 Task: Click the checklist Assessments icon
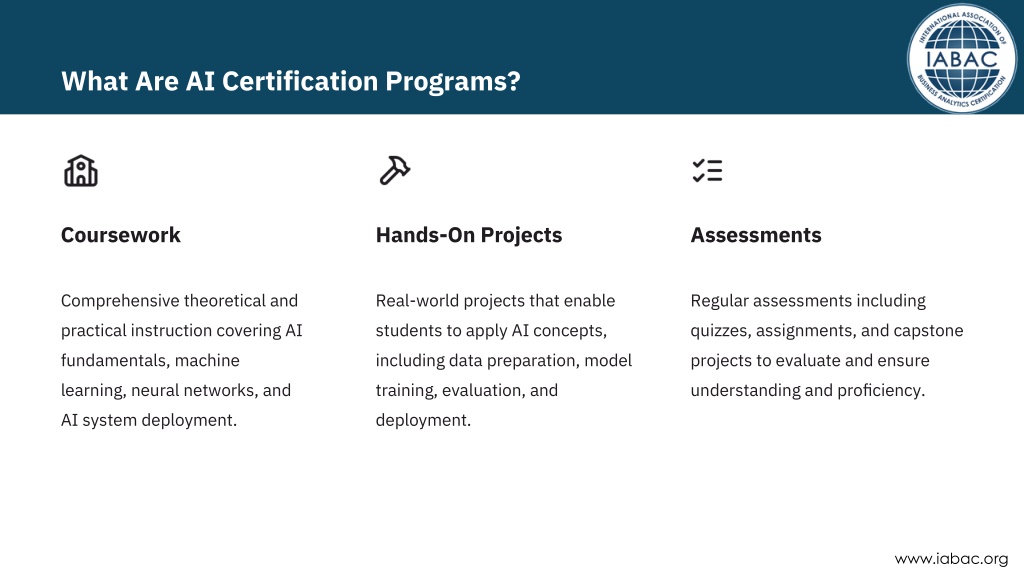707,170
